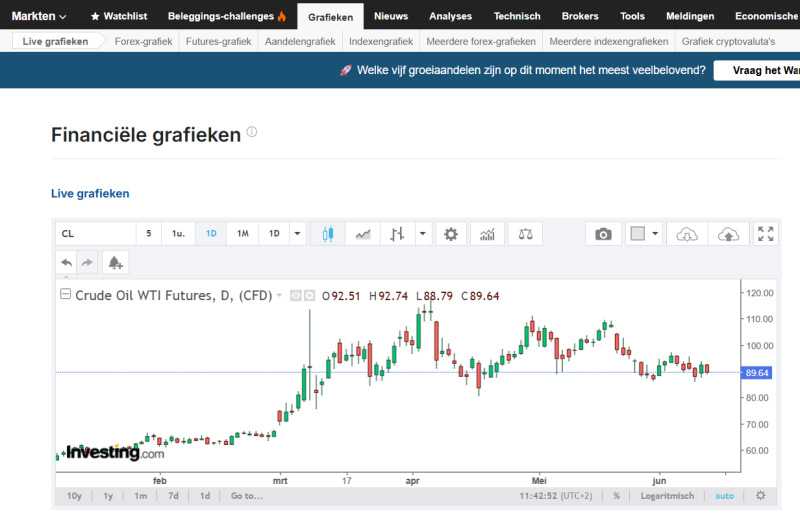This screenshot has width=800, height=521.
Task: Go to the Nieuws menu
Action: click(391, 16)
